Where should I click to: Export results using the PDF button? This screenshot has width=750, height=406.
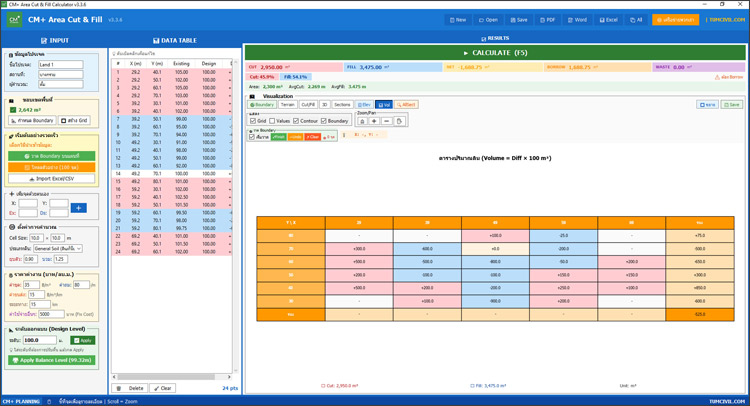tap(547, 20)
